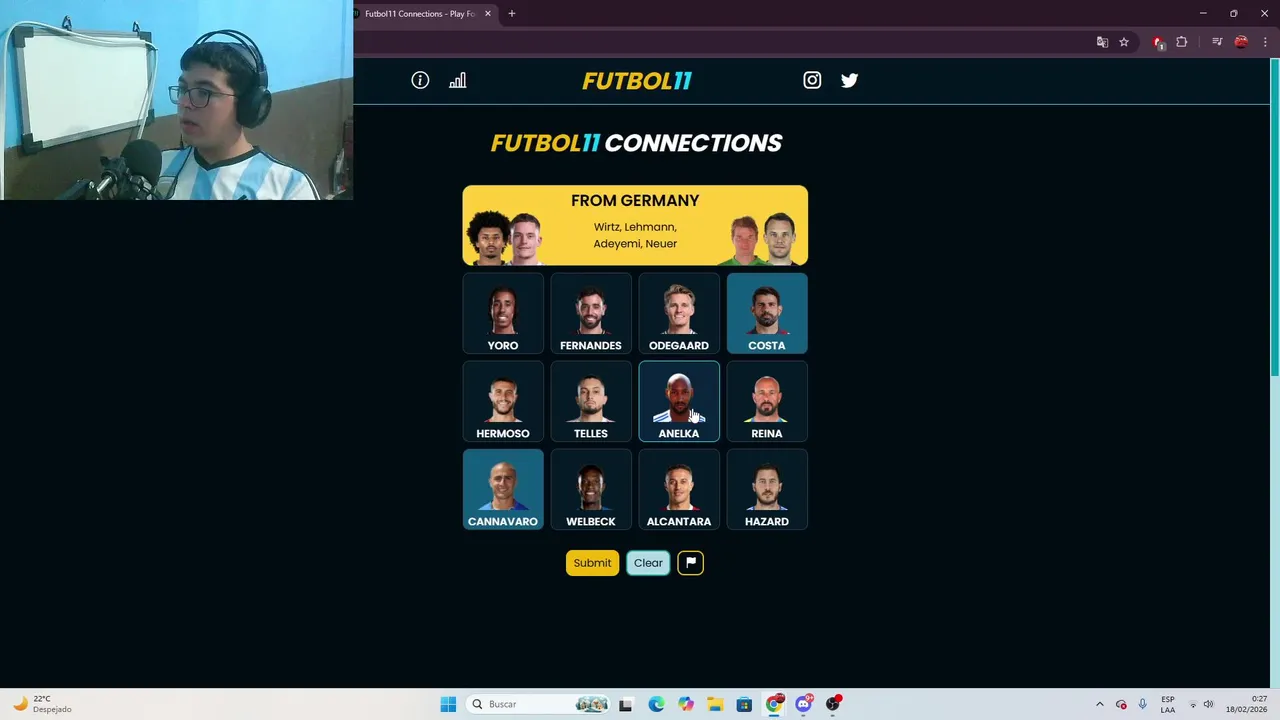Select the Anelka player card
Image resolution: width=1280 pixels, height=720 pixels.
pos(679,401)
